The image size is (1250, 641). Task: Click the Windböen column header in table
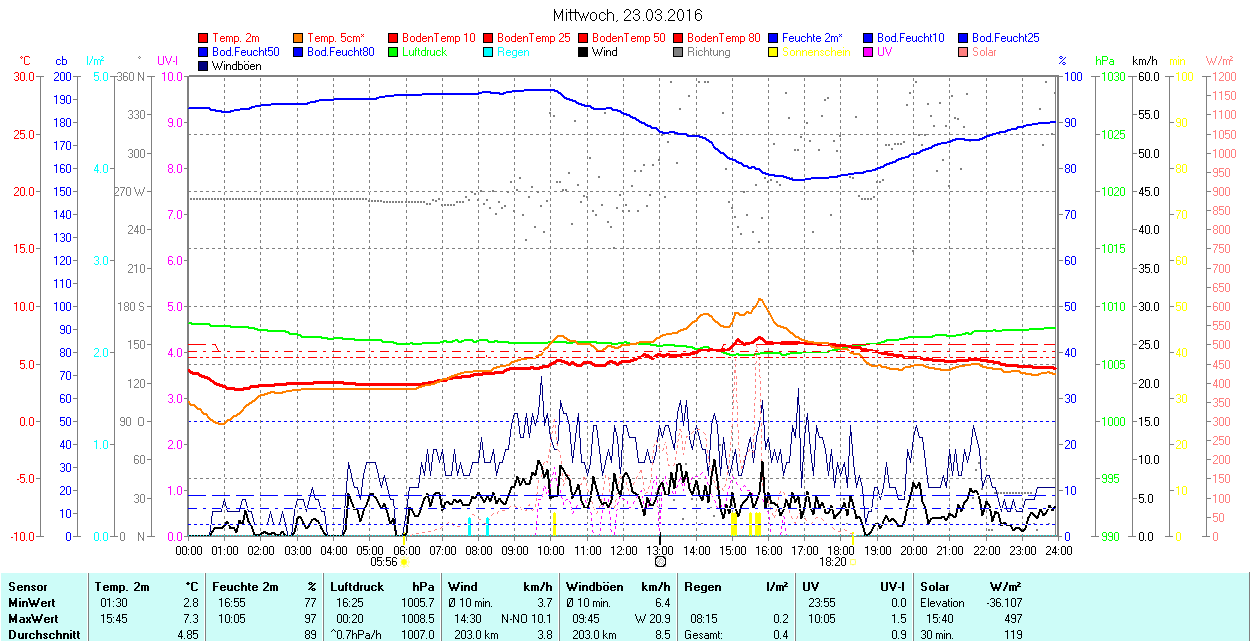[595, 587]
